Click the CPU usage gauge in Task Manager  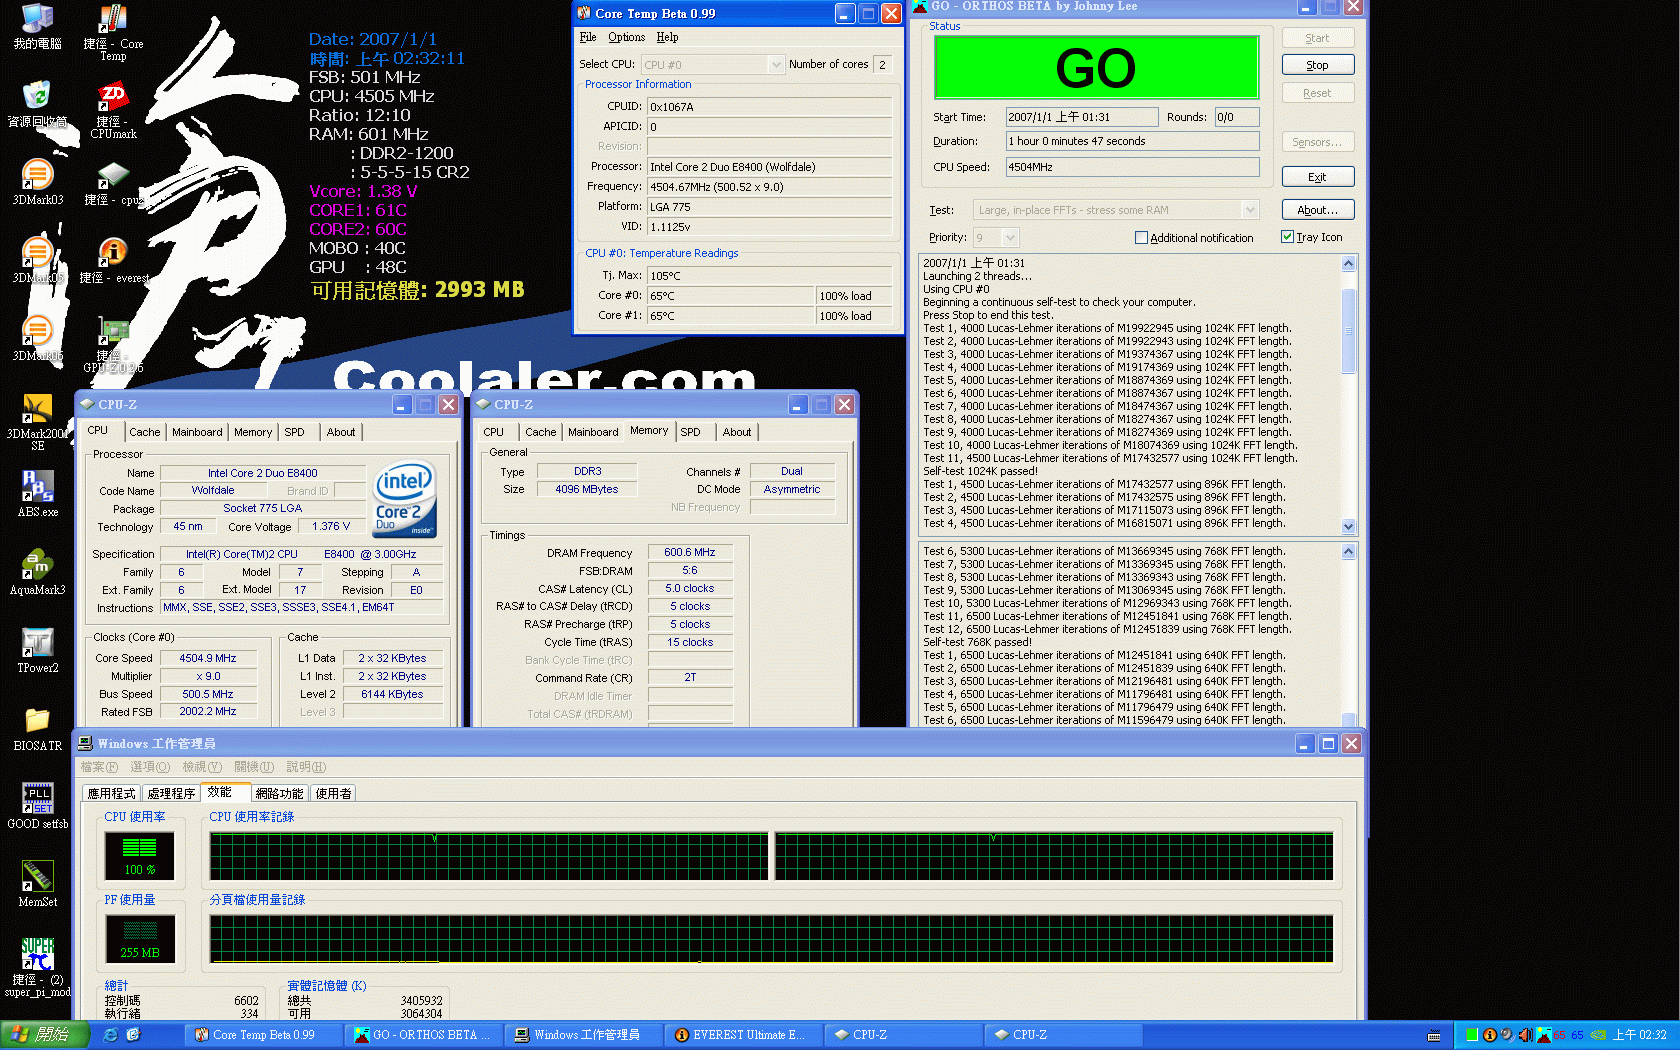[x=139, y=856]
